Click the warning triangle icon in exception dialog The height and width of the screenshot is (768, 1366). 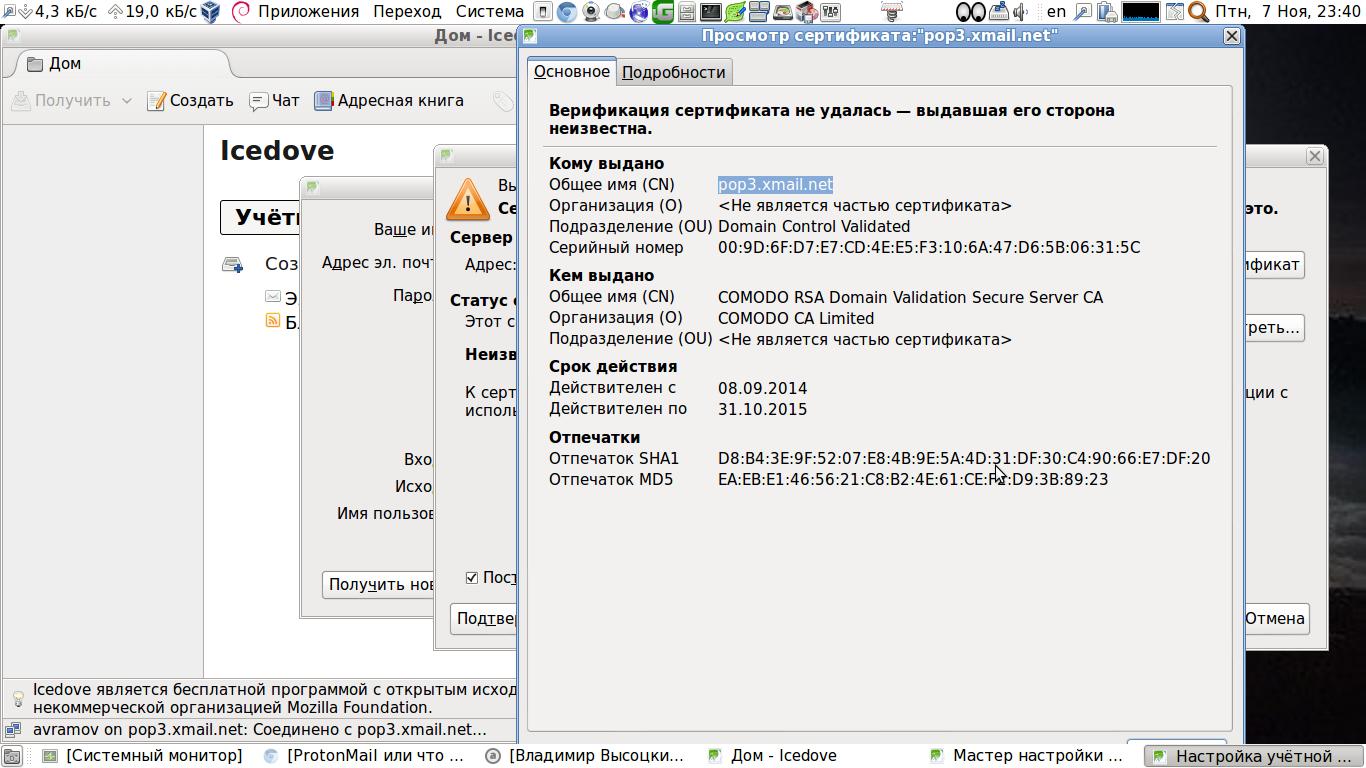[x=468, y=199]
